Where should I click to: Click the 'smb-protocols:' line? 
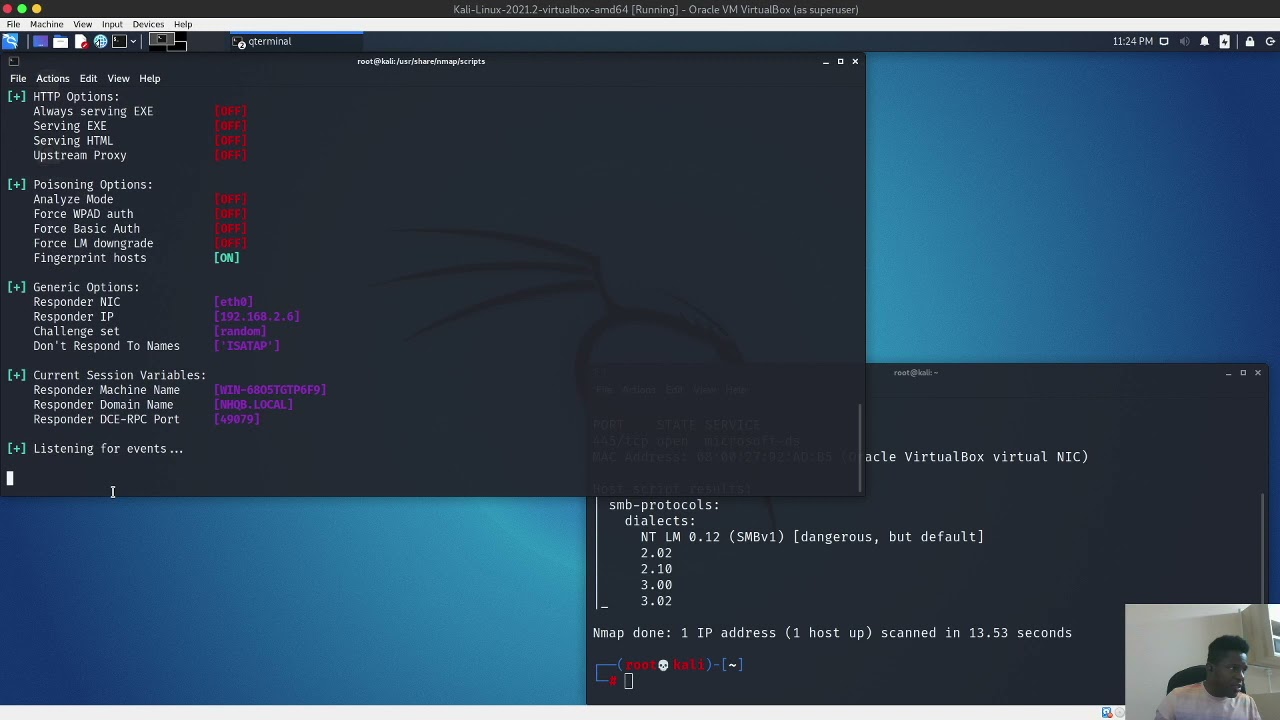[664, 505]
